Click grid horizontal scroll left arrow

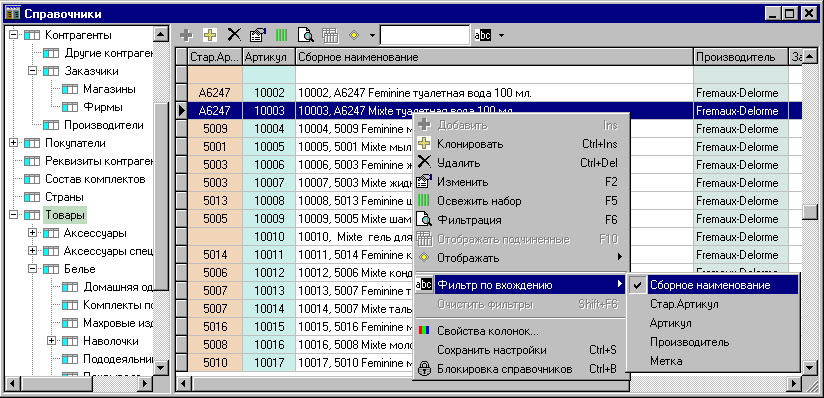(x=182, y=384)
